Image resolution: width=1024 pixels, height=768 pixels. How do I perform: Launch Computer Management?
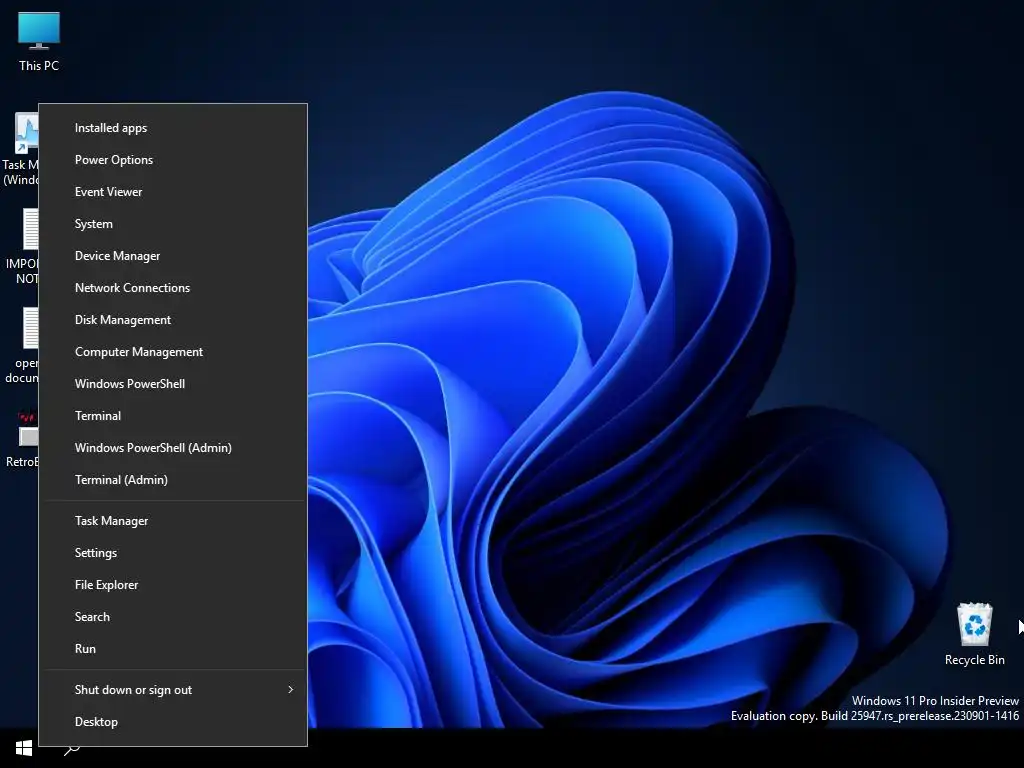[x=173, y=352]
